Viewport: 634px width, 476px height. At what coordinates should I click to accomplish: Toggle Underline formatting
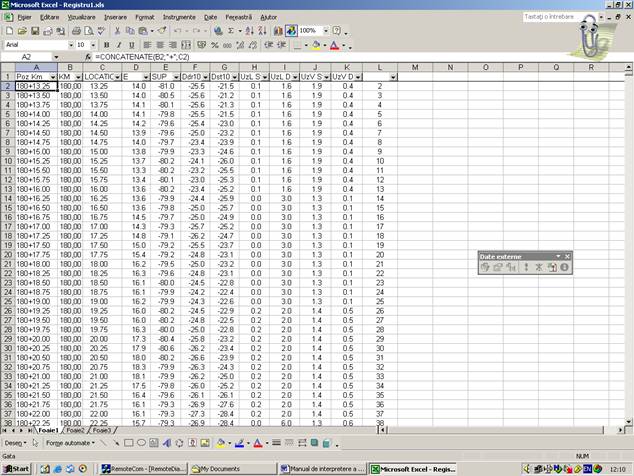coord(131,45)
